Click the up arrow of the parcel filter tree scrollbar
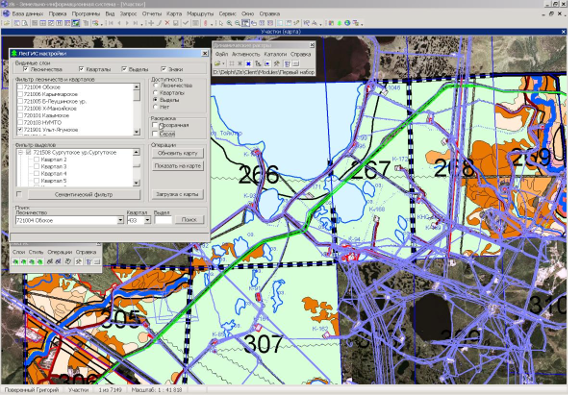Viewport: 568px width, 395px height. [137, 152]
